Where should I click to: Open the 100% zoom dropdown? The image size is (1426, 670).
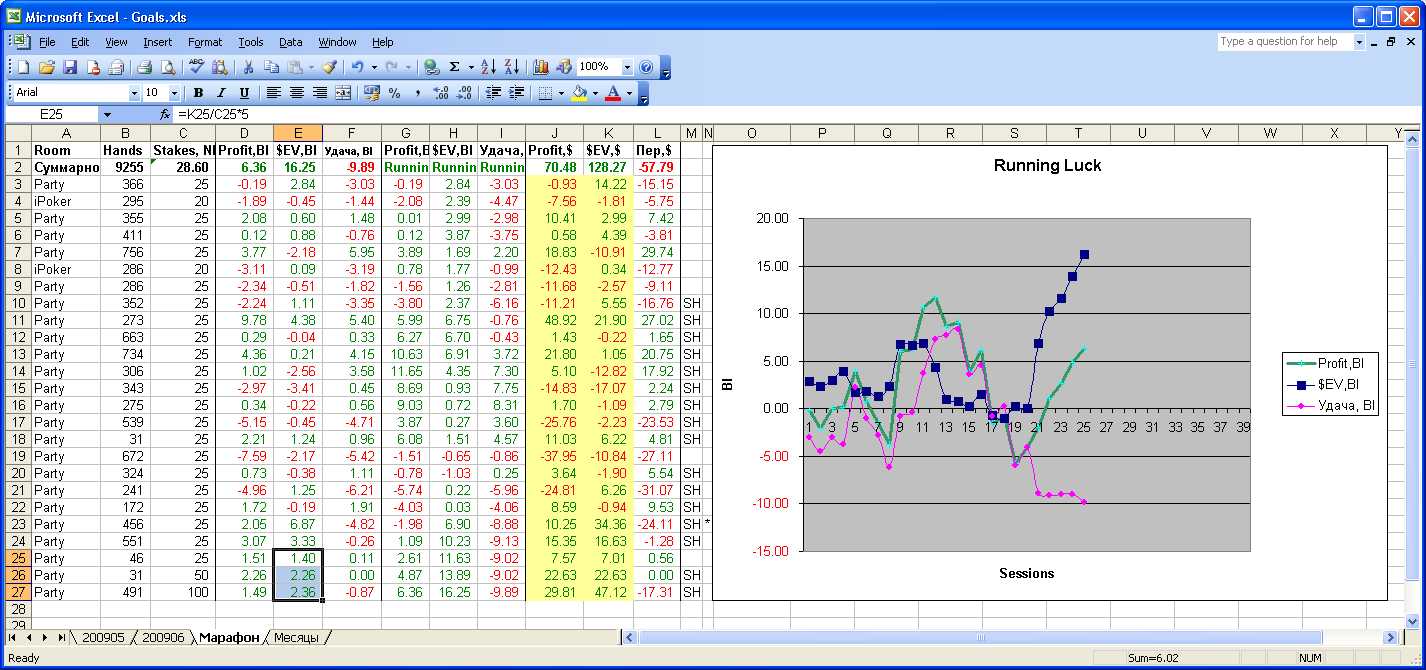pyautogui.click(x=627, y=67)
